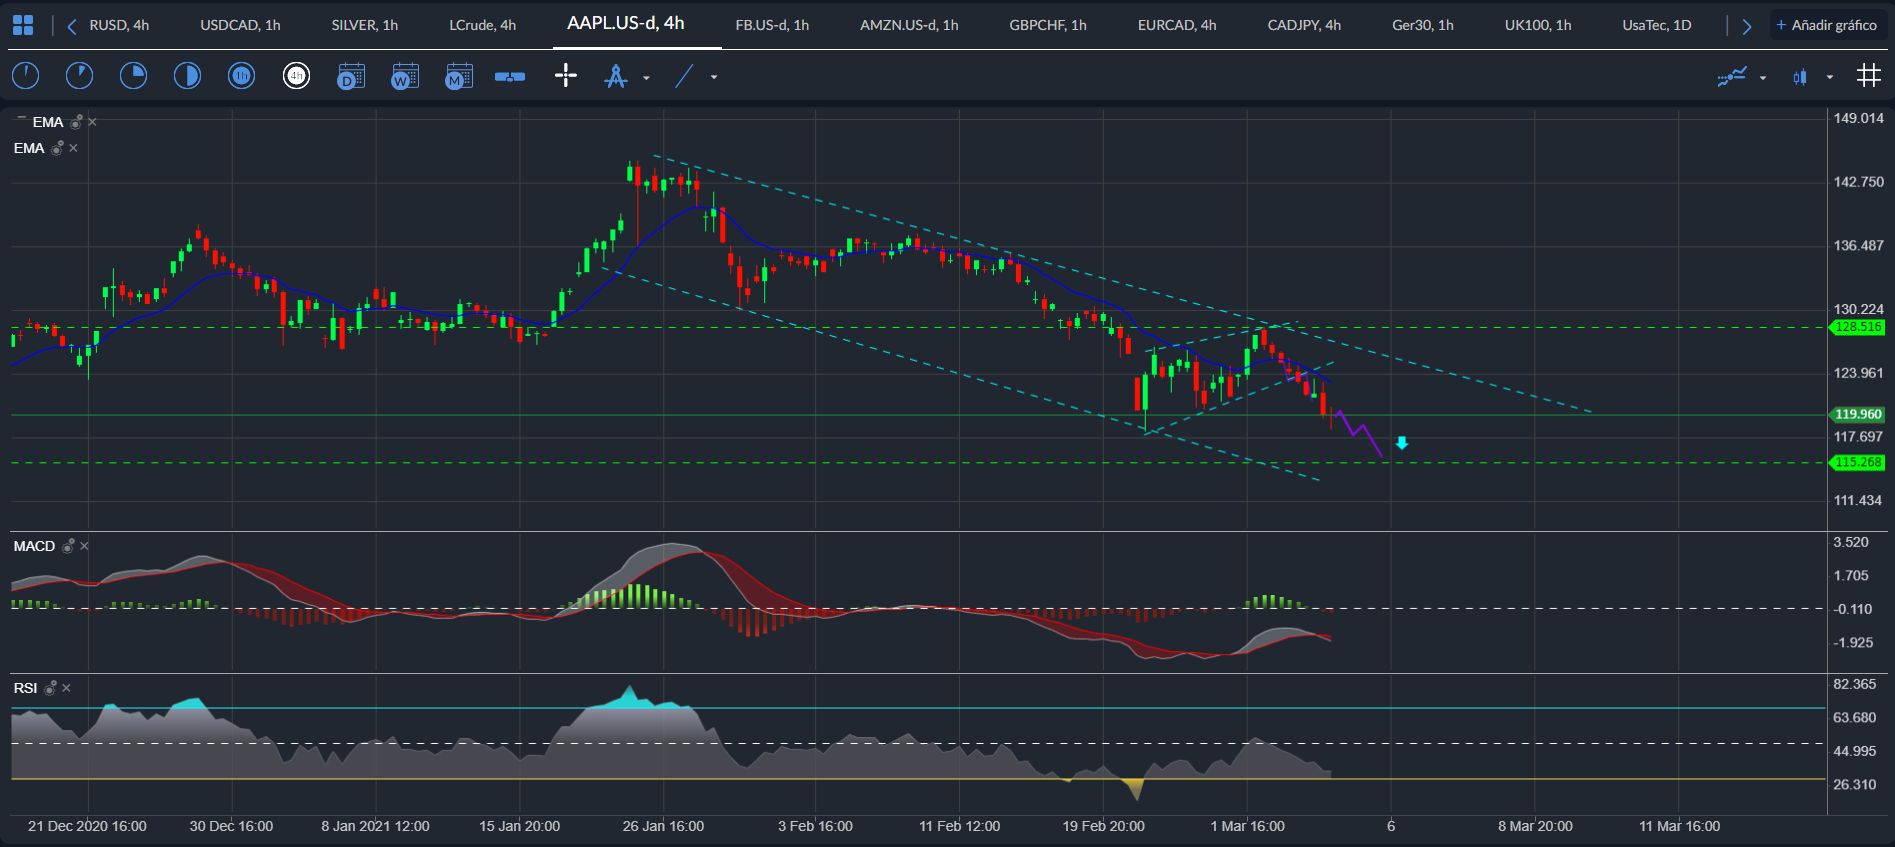This screenshot has width=1895, height=847.
Task: Select the 4h timeframe button
Action: click(296, 76)
